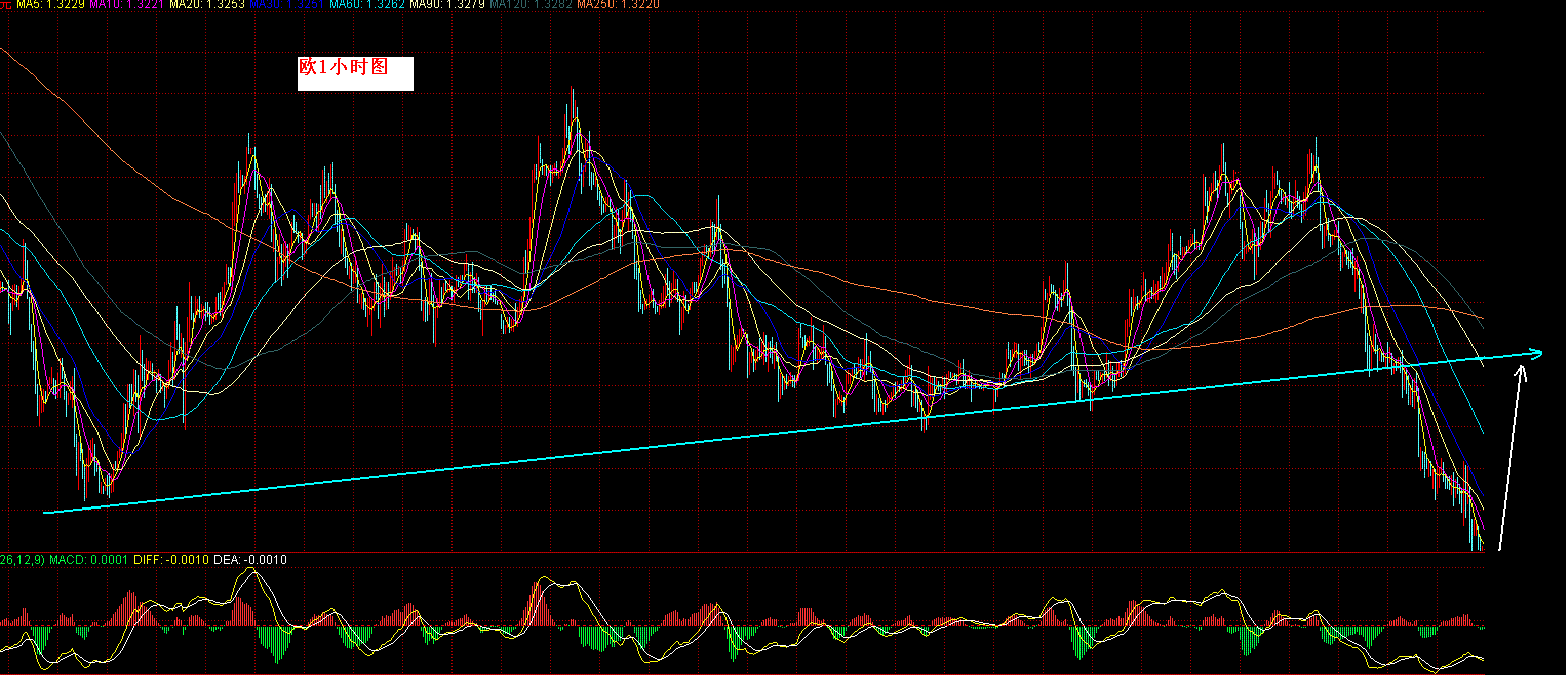This screenshot has width=1566, height=676.
Task: Click the DEA: -0.0010 label
Action: click(250, 560)
